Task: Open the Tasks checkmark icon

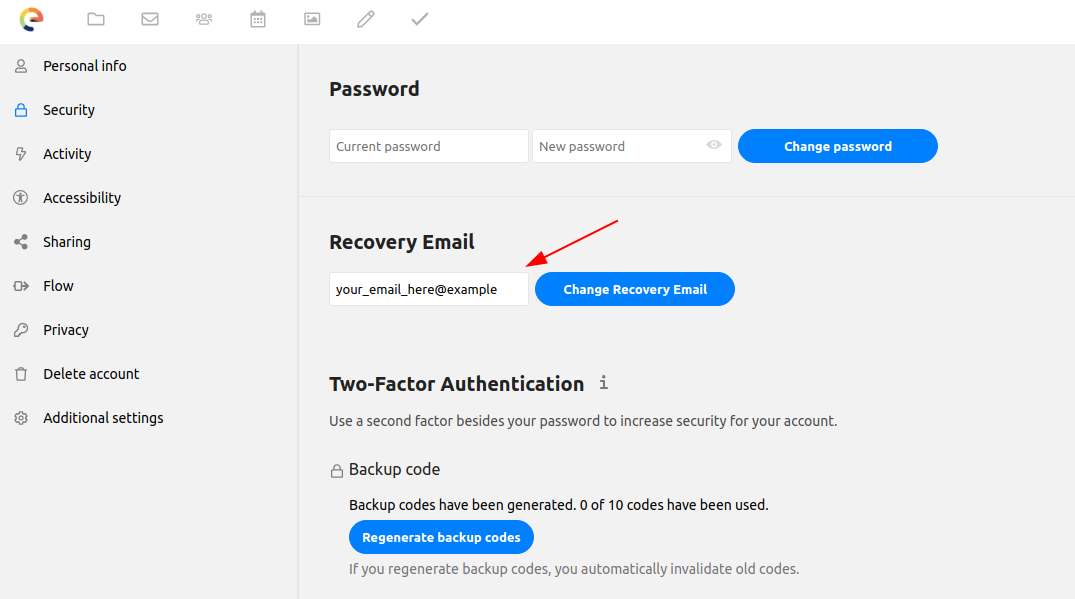Action: click(419, 18)
